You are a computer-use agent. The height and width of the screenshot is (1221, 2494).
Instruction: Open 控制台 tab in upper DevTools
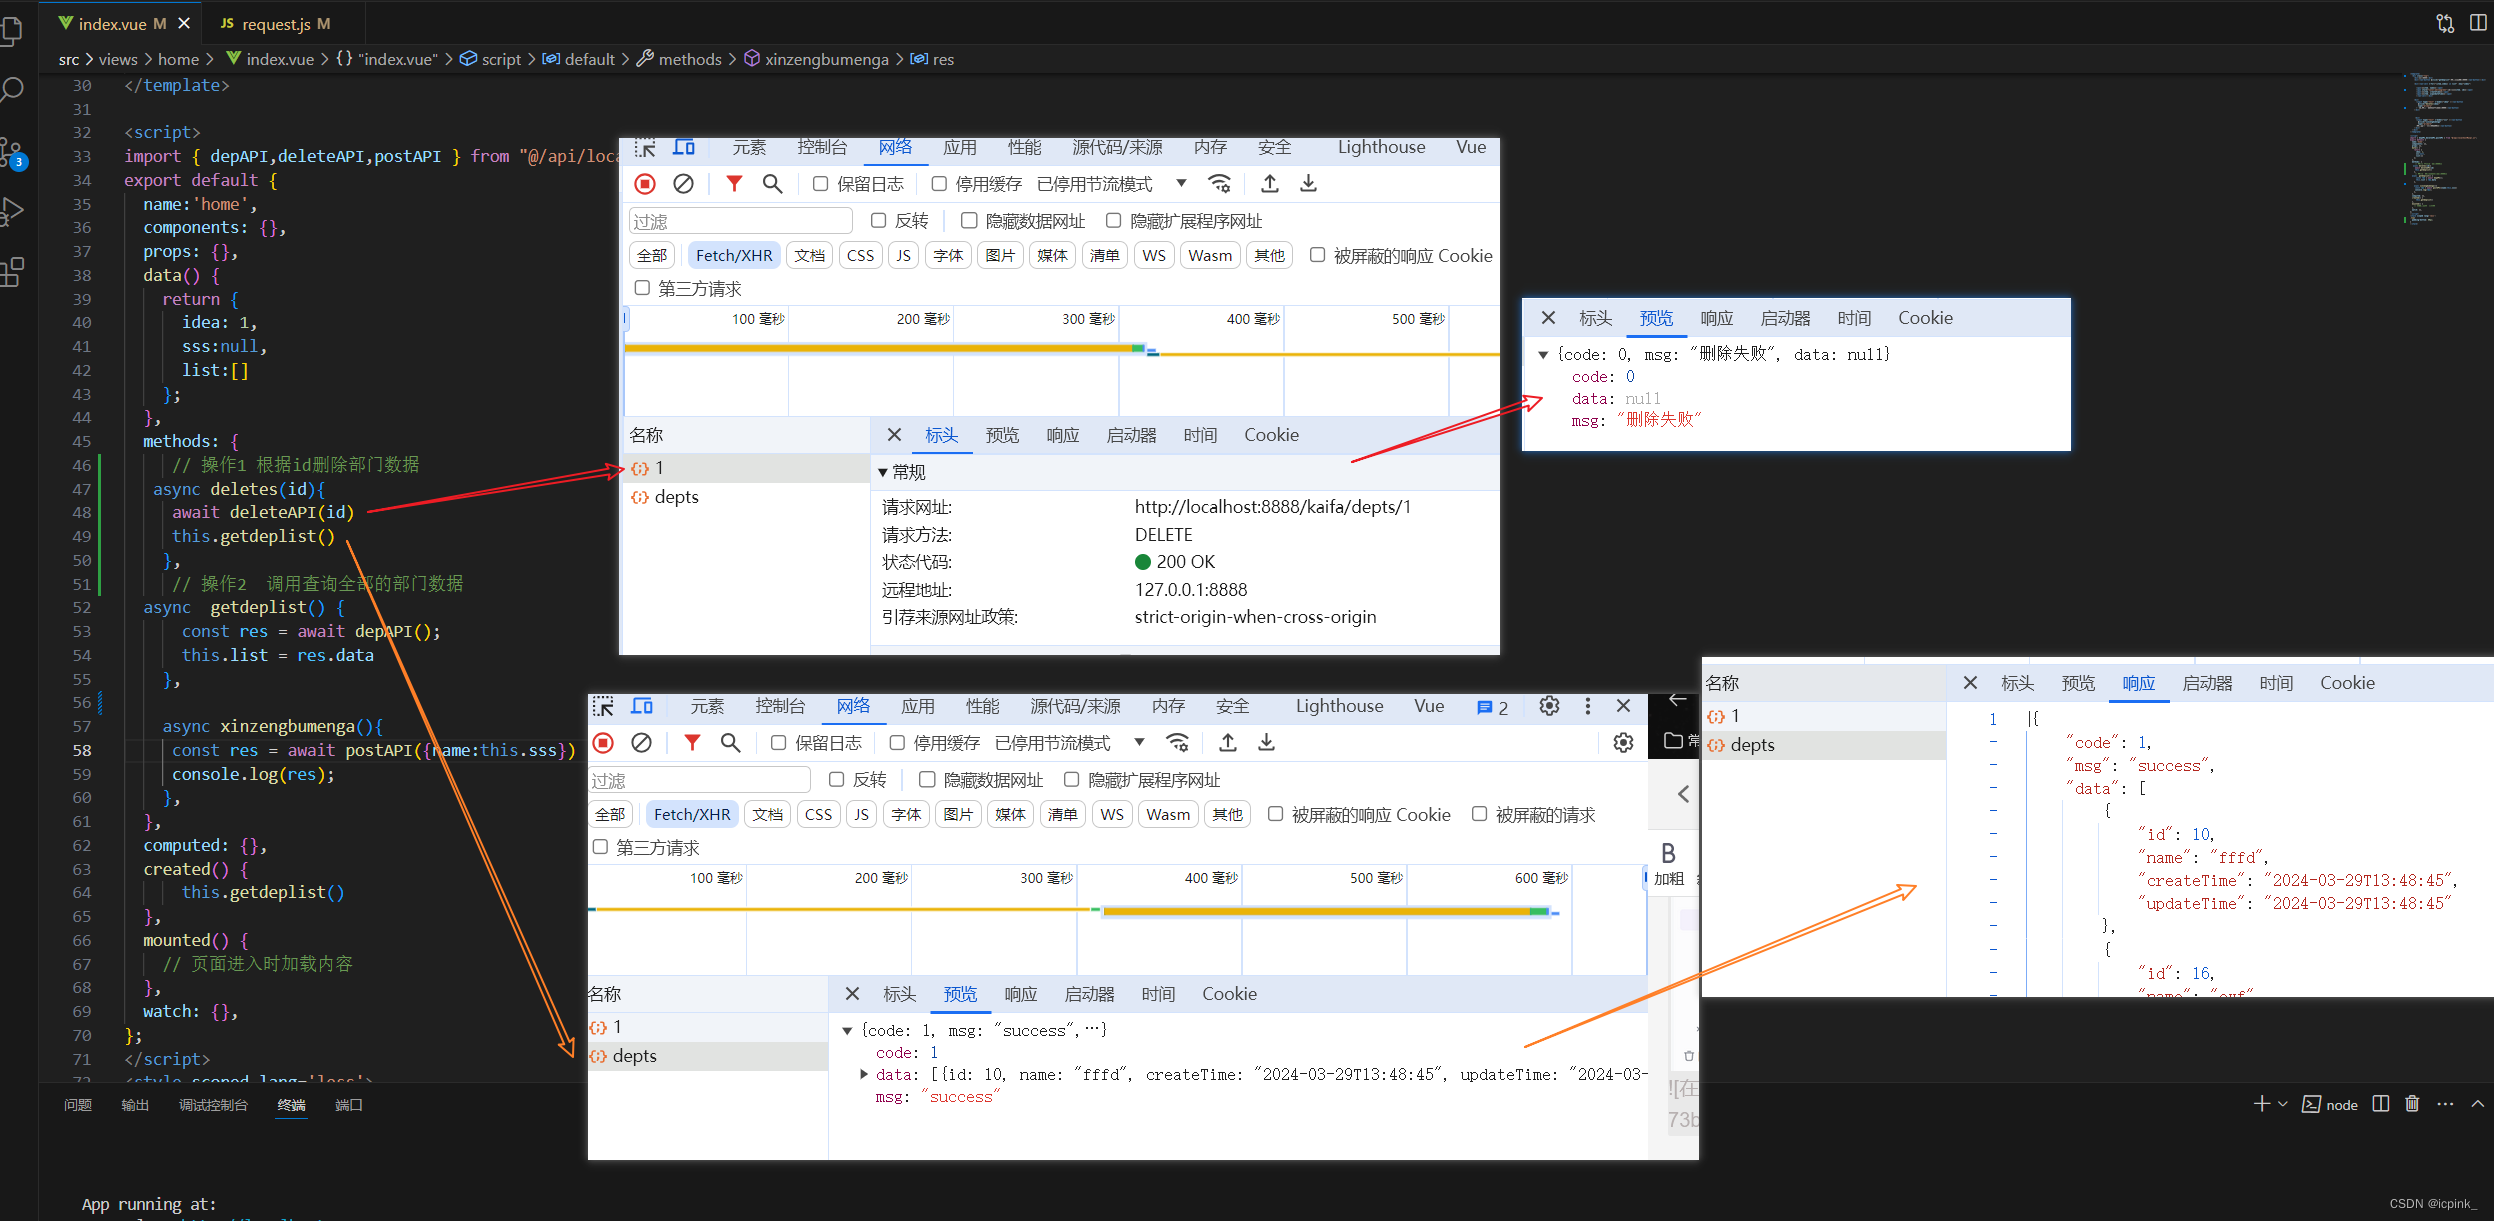click(x=822, y=148)
